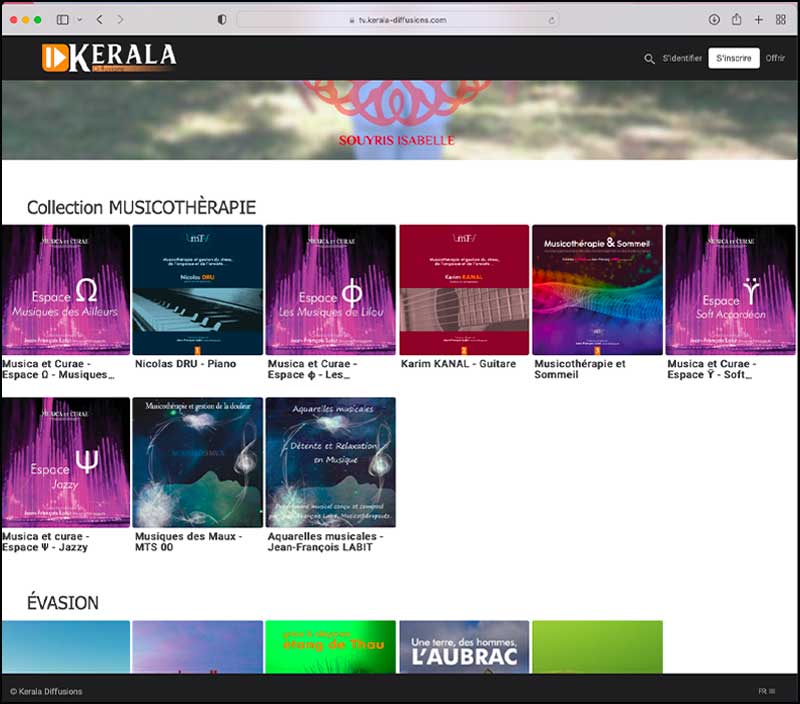The width and height of the screenshot is (800, 704).
Task: Open the Espace Ω Musiques des Ailleurs thumbnail
Action: click(66, 290)
